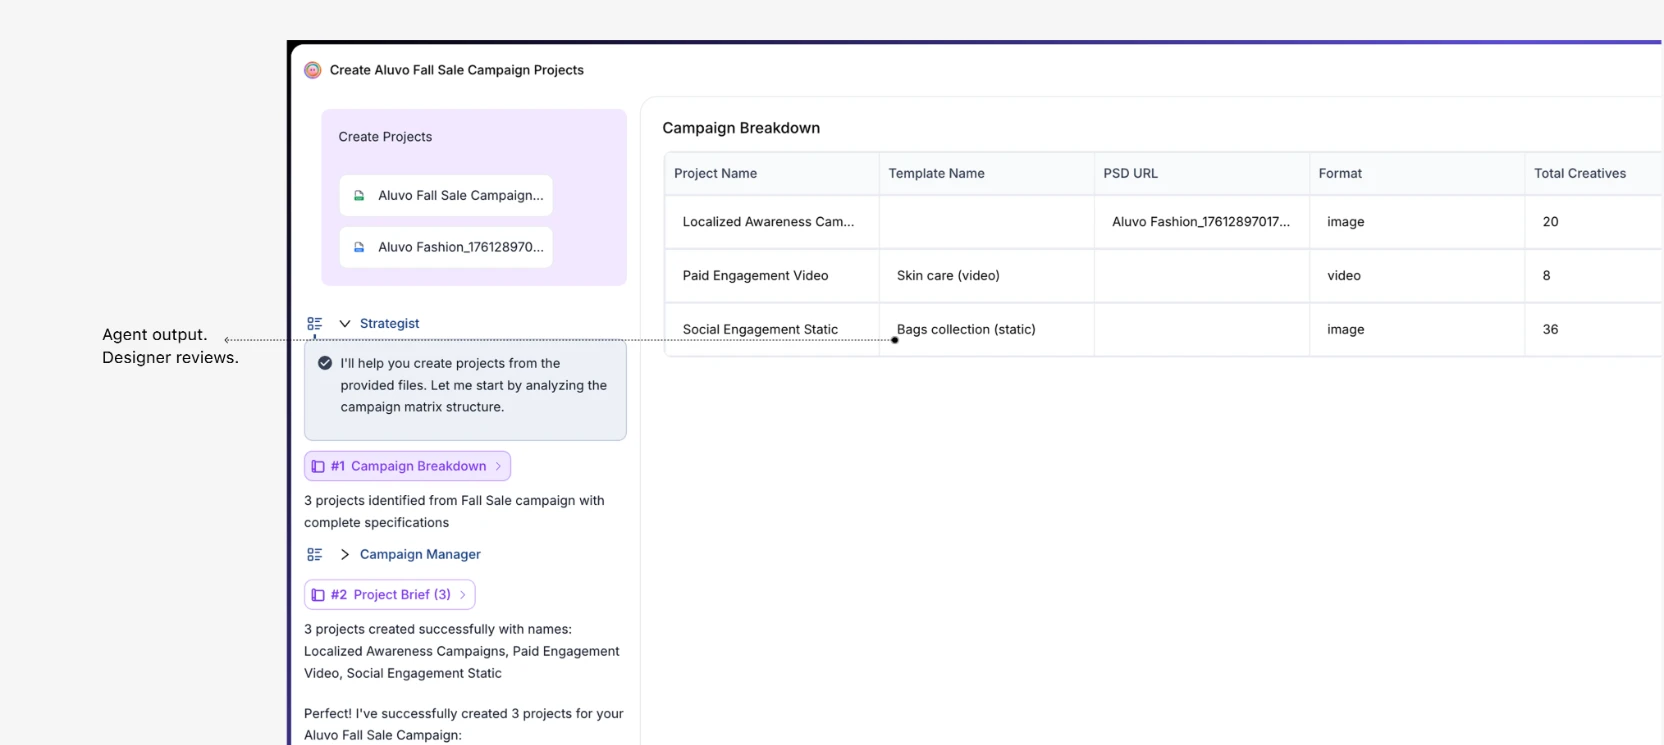Click the image format cell in Localized Awareness row
This screenshot has width=1664, height=745.
[x=1417, y=222]
